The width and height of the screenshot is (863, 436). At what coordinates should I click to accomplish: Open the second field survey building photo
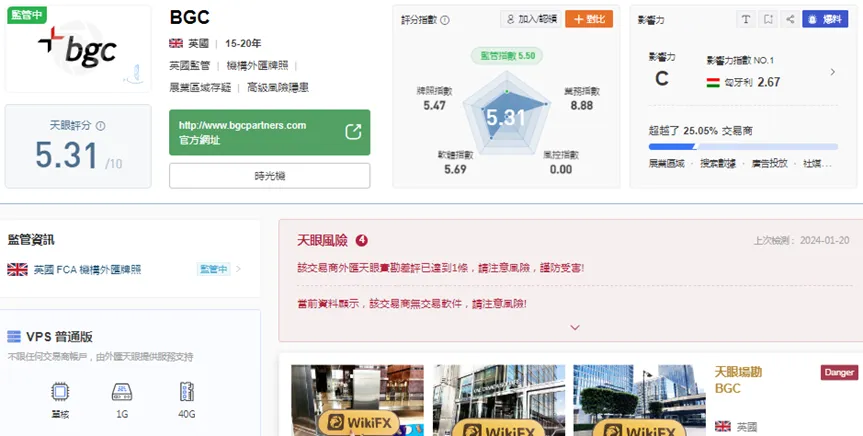[x=499, y=400]
